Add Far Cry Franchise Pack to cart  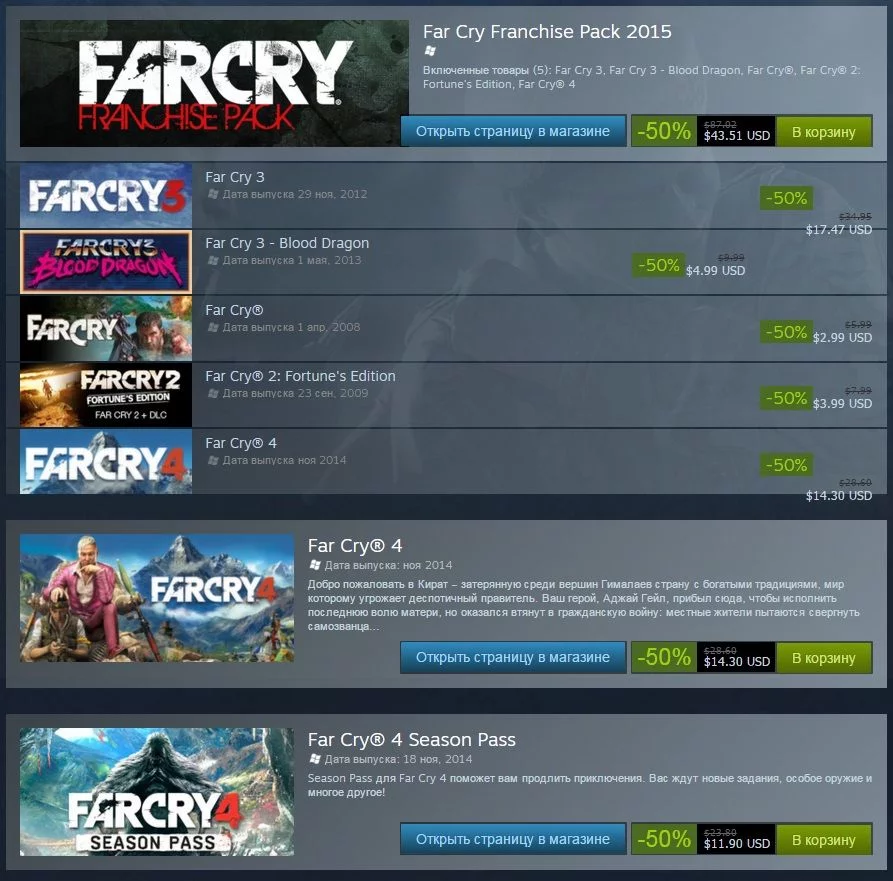click(824, 132)
